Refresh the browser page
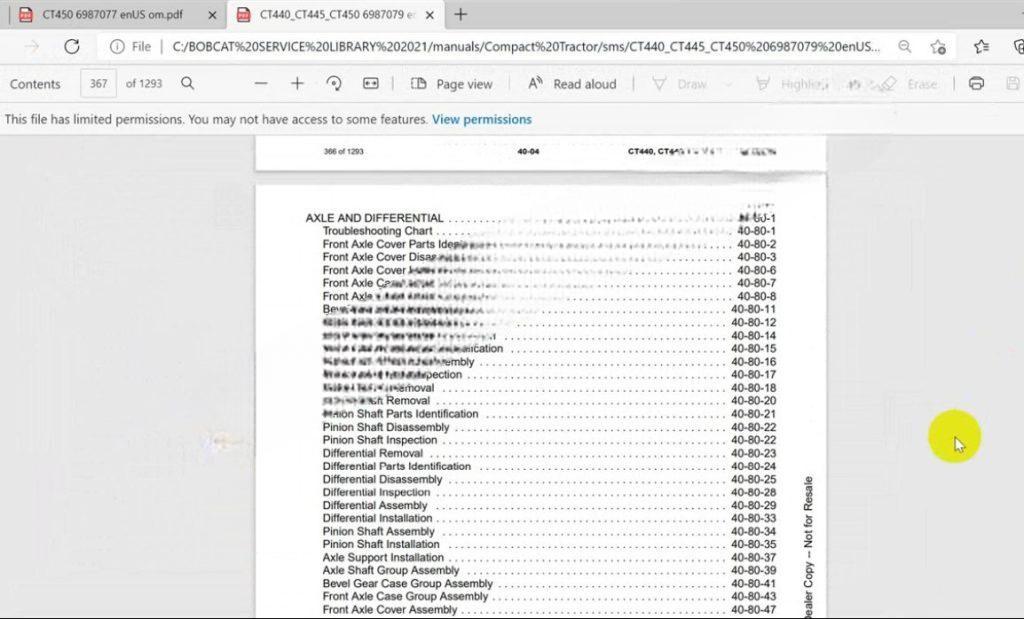The image size is (1024, 619). click(72, 47)
